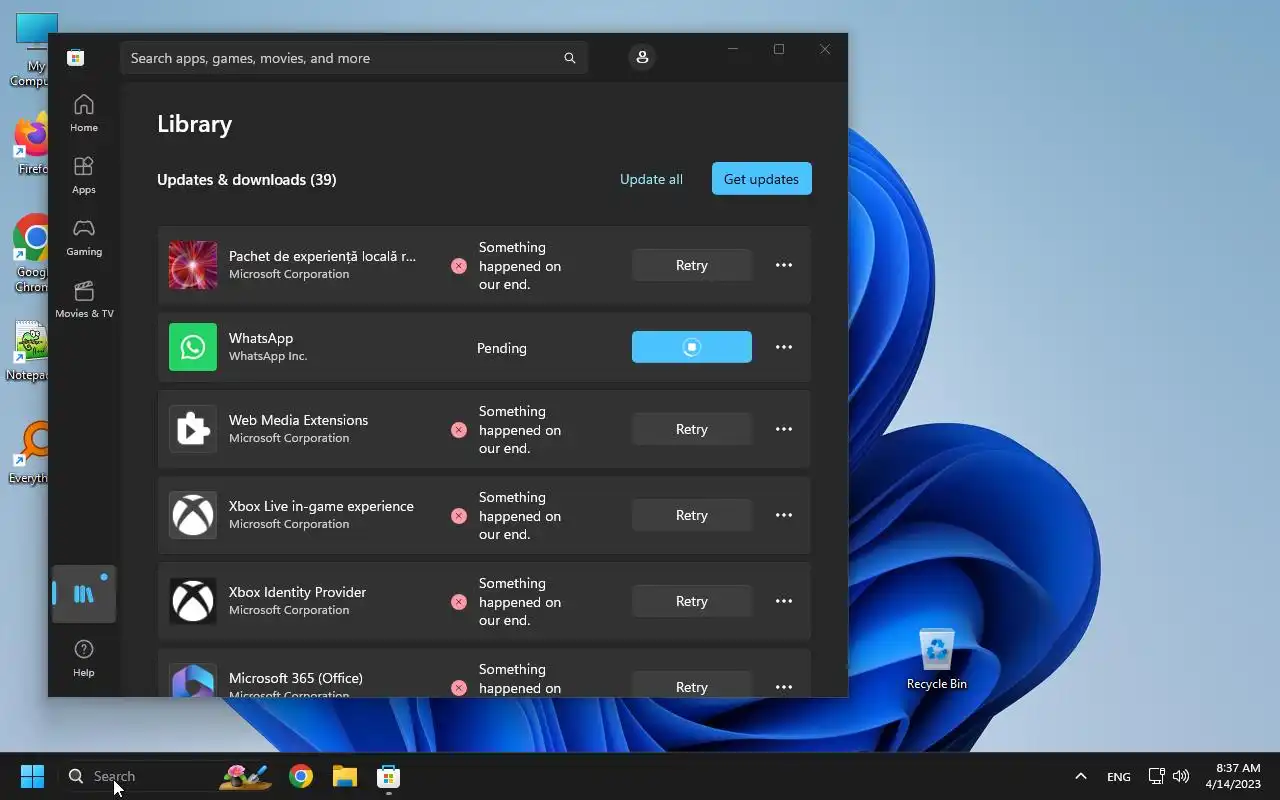Click the speaker volume tray icon
The width and height of the screenshot is (1280, 800).
click(x=1181, y=776)
